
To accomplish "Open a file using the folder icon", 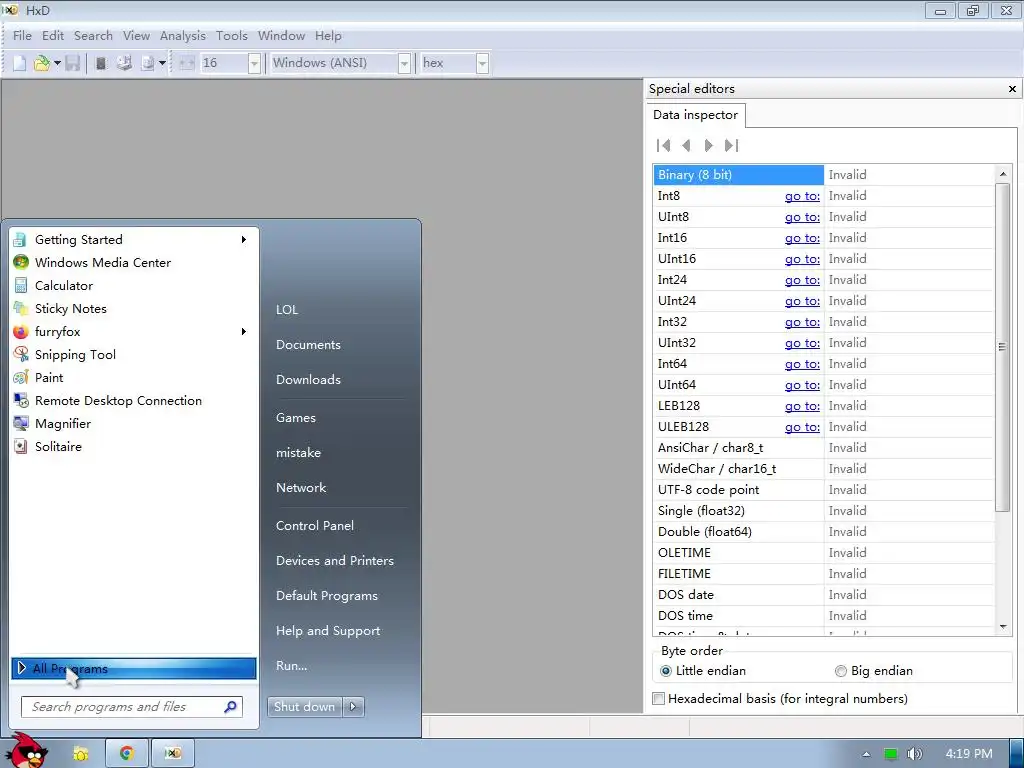I will (x=42, y=63).
